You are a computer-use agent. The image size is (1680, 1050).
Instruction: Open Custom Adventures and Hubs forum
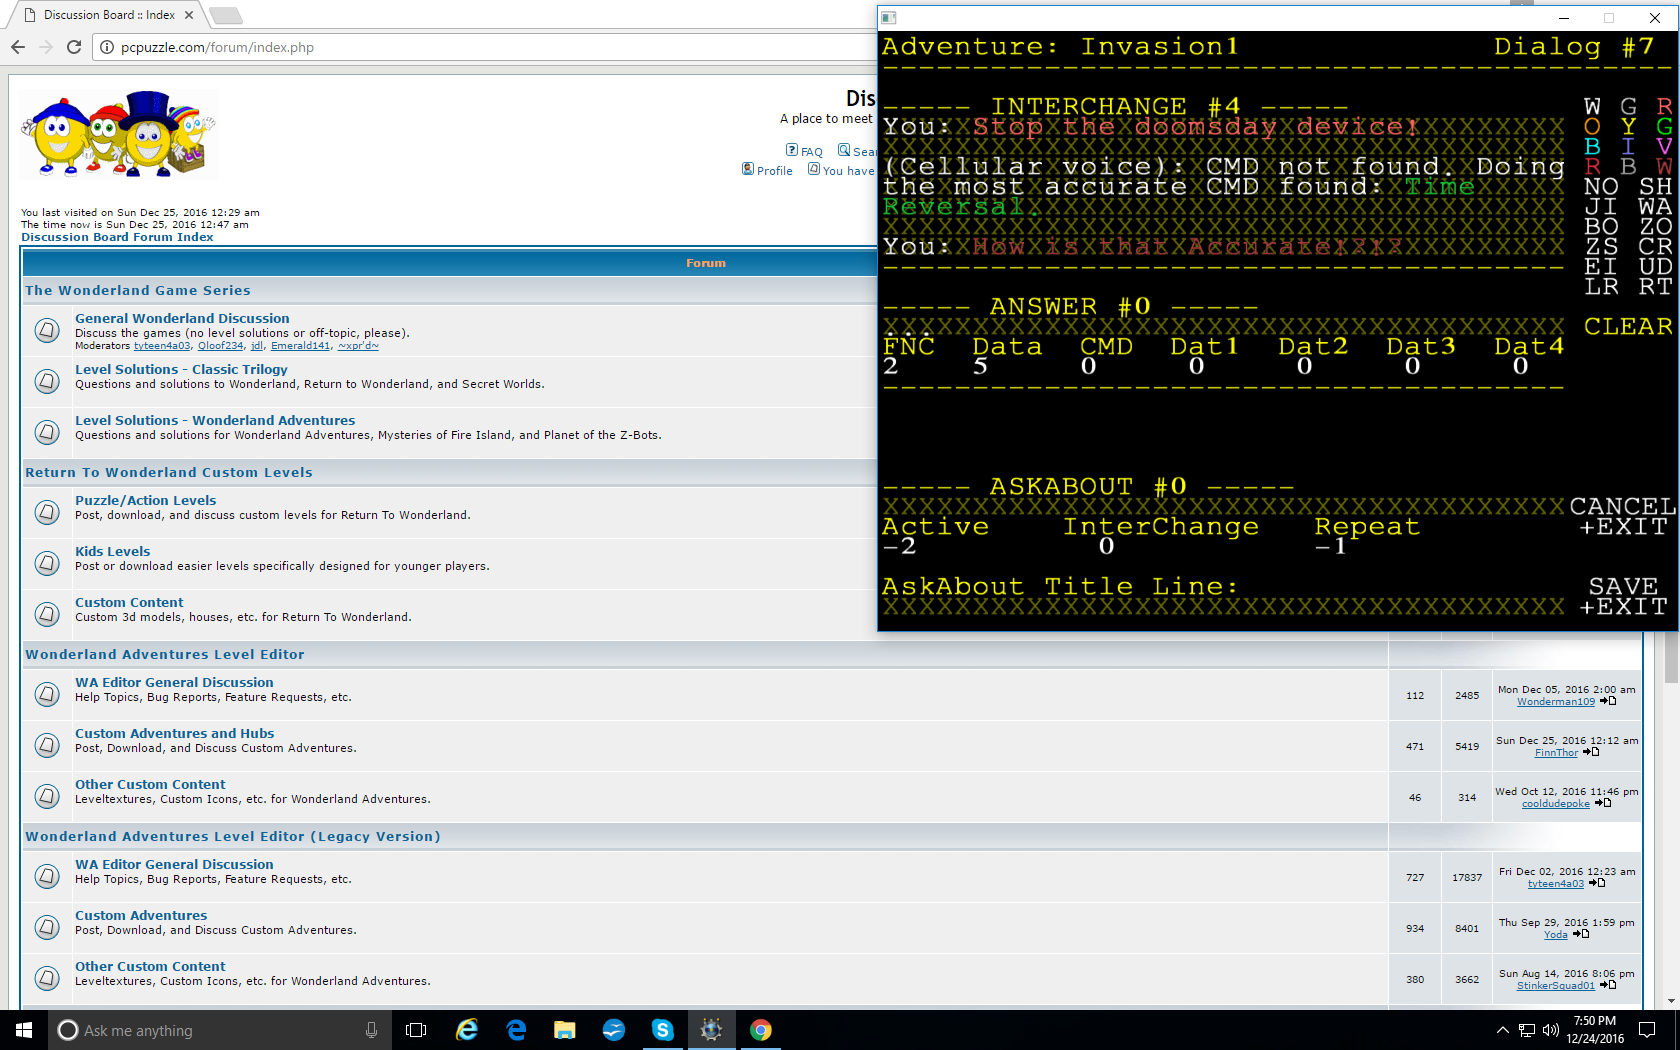[x=174, y=733]
